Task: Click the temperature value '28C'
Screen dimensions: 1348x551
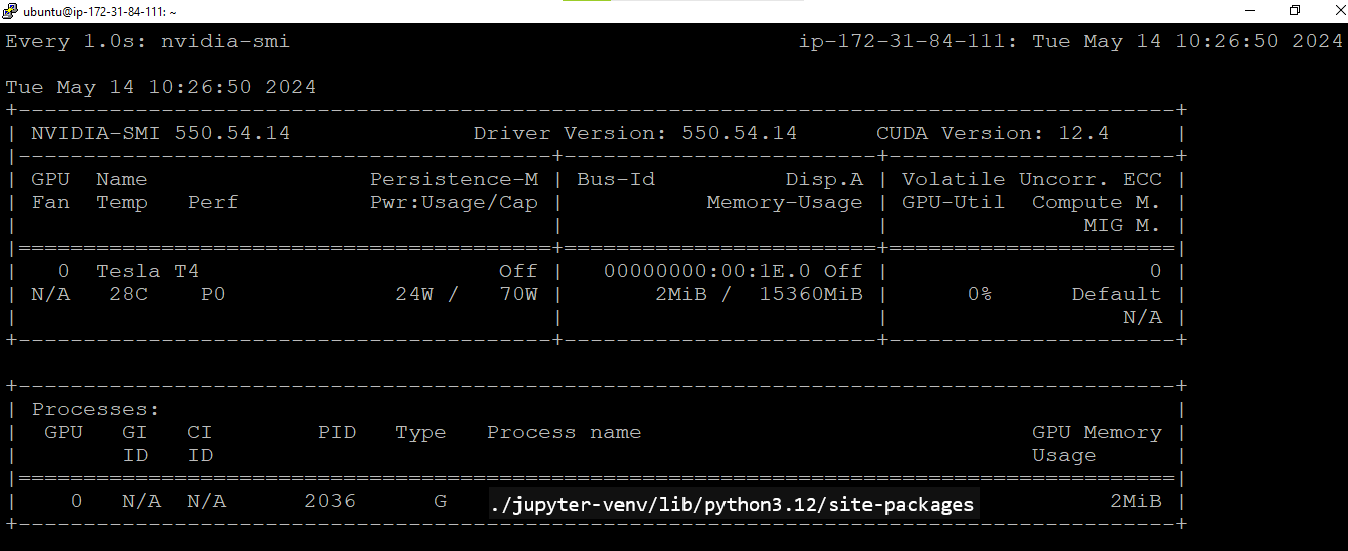Action: (128, 294)
